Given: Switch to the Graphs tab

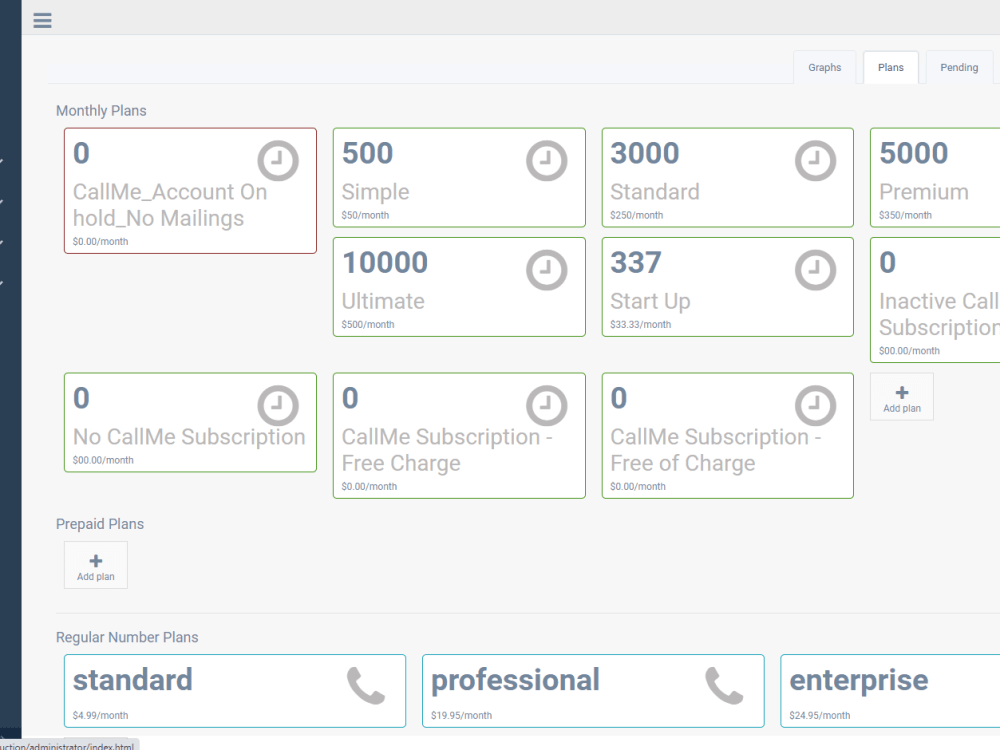Looking at the screenshot, I should click(824, 67).
